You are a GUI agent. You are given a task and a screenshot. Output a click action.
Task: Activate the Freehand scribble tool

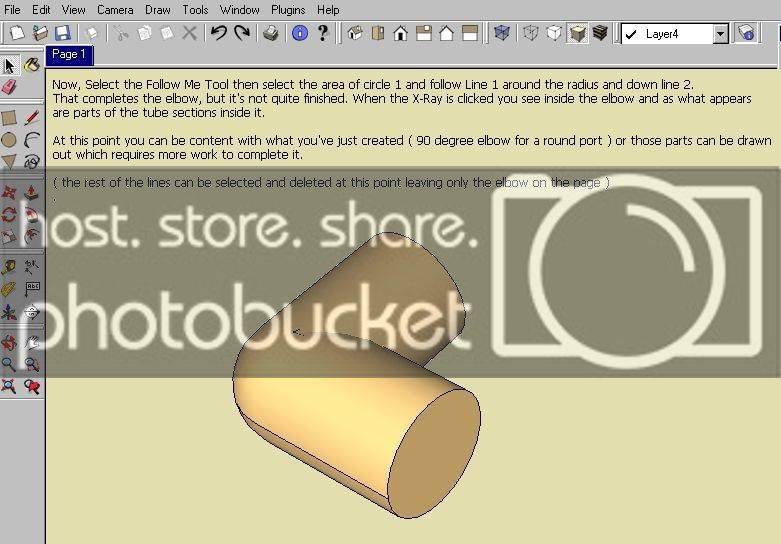coord(32,161)
